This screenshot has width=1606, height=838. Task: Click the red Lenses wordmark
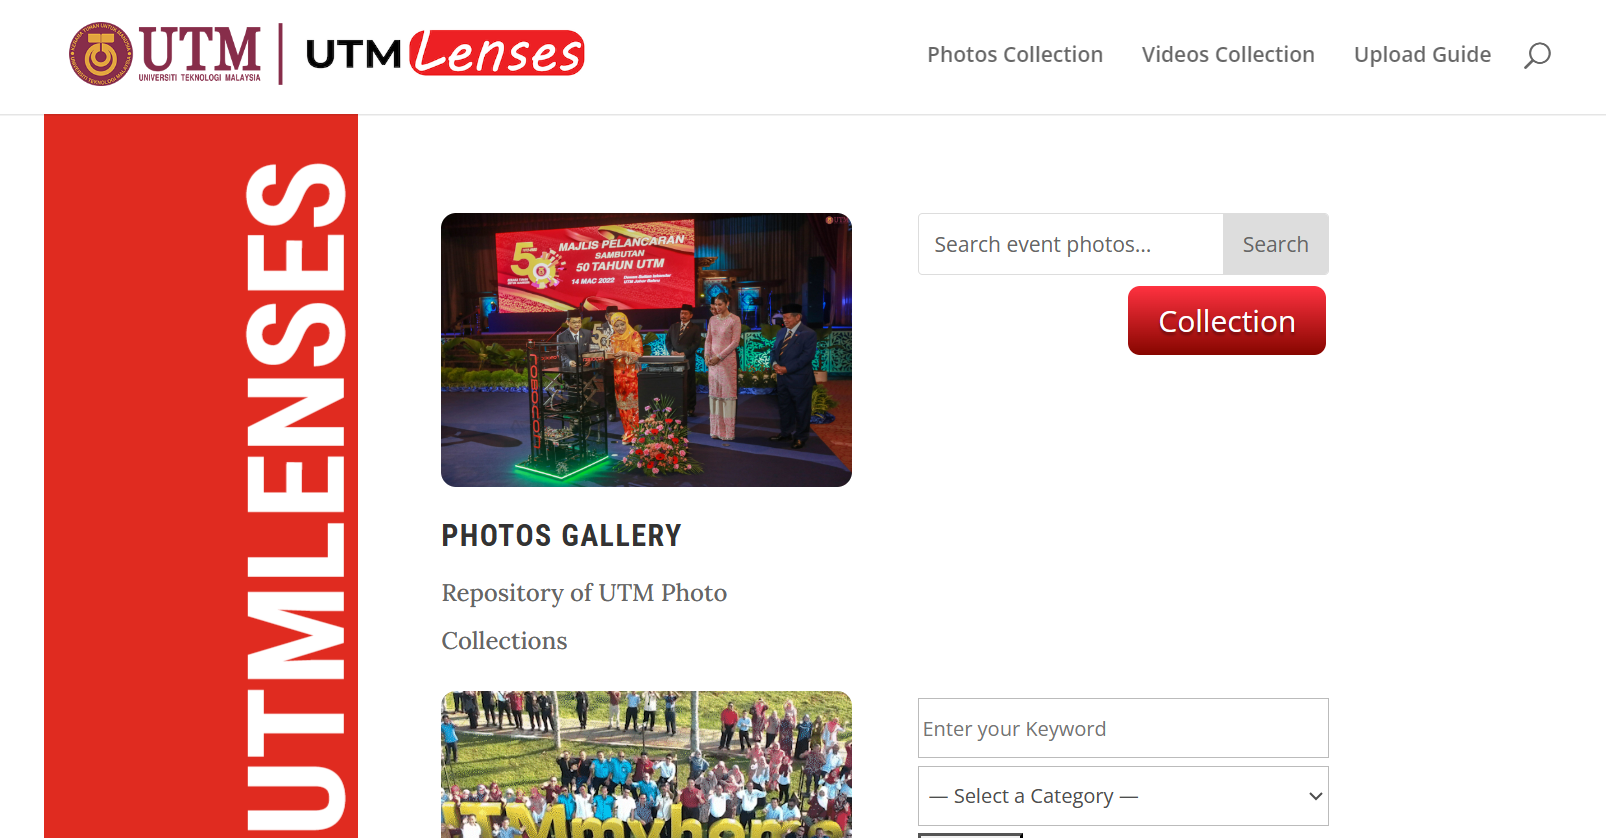[x=497, y=53]
